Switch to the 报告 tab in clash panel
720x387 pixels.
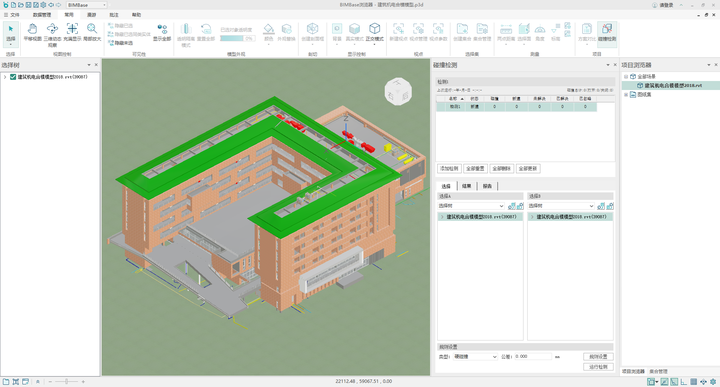[x=487, y=186]
